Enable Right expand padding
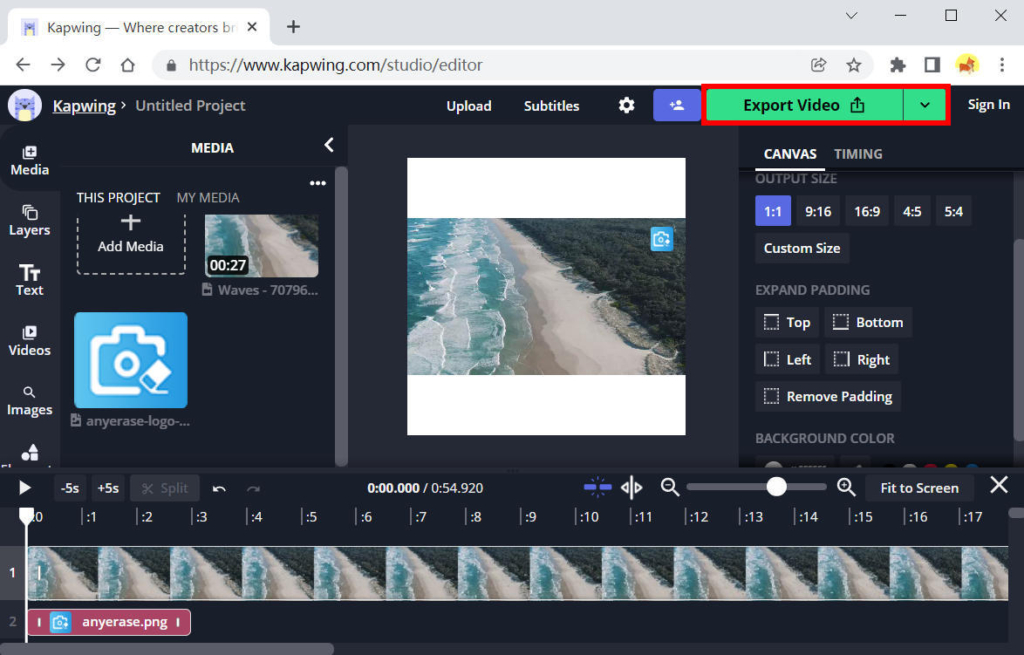 click(861, 358)
